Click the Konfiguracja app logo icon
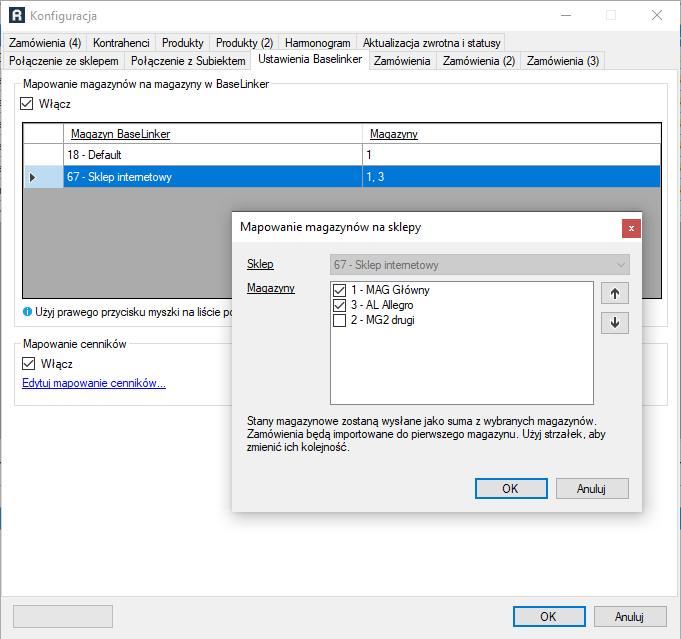681x639 pixels. click(x=17, y=15)
